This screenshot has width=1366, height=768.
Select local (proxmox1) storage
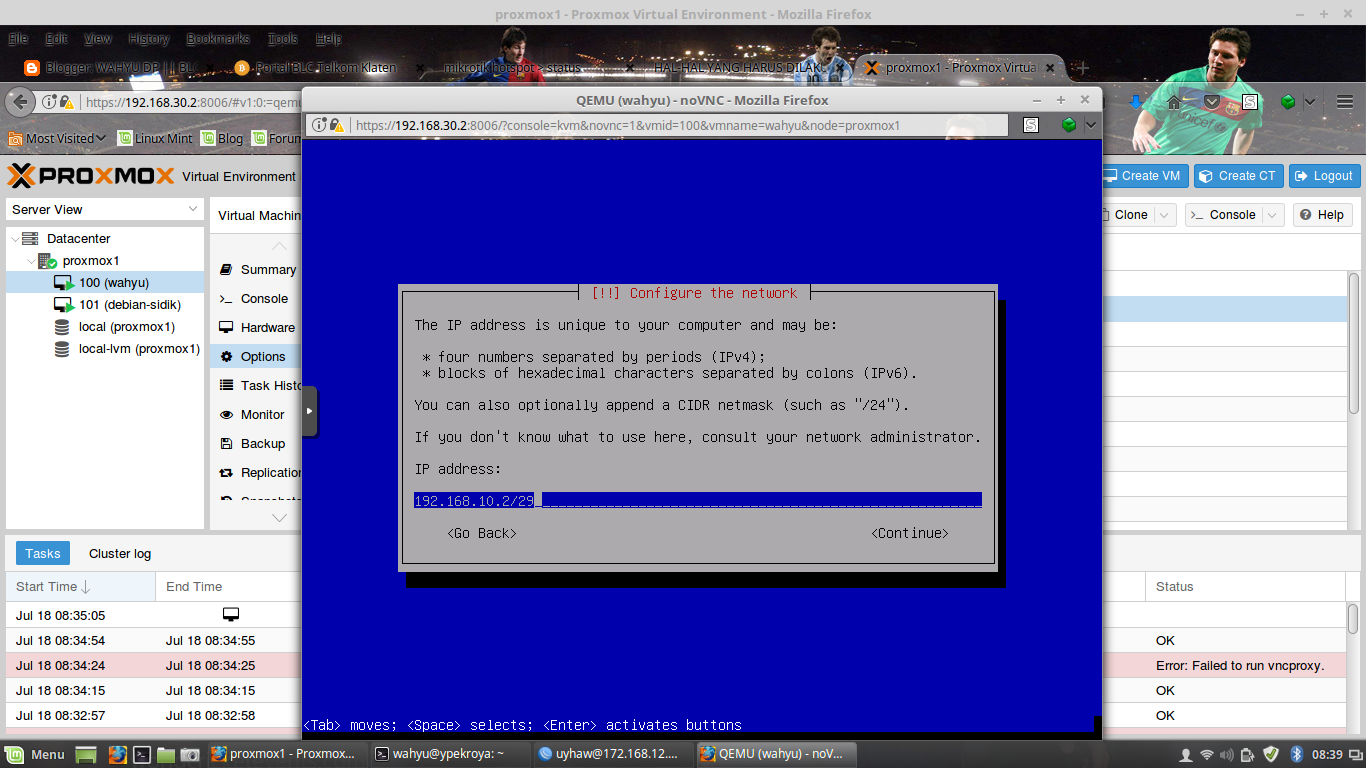(x=105, y=327)
